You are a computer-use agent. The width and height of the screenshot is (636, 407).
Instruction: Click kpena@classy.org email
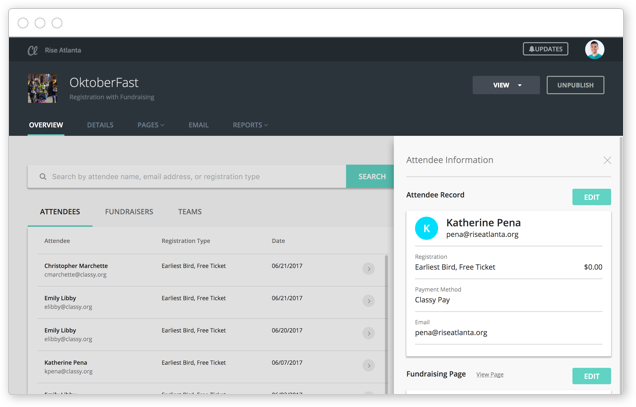(x=69, y=371)
